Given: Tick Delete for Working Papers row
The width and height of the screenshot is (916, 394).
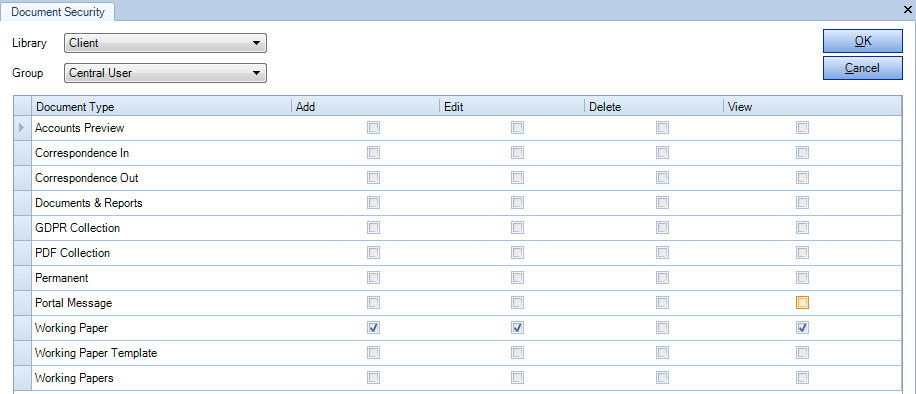Looking at the screenshot, I should [662, 378].
